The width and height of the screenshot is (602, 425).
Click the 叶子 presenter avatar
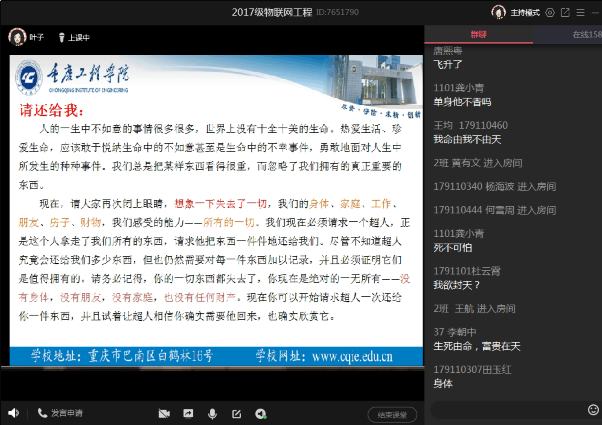(17, 36)
